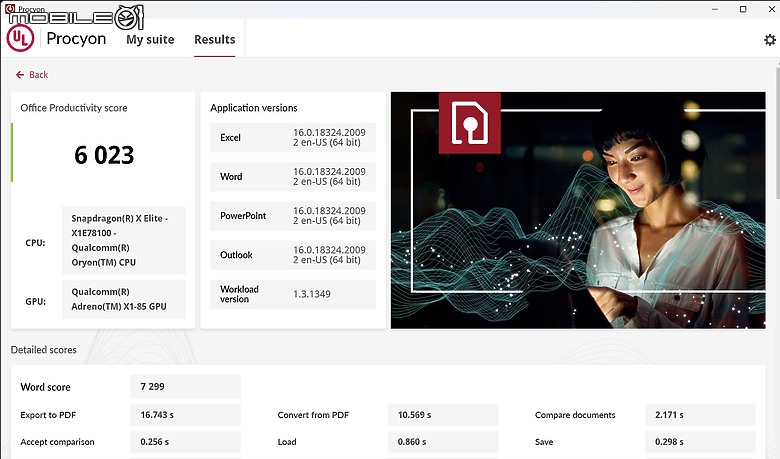
Task: Click the Export to PDF 16.743 s value
Action: (x=186, y=415)
